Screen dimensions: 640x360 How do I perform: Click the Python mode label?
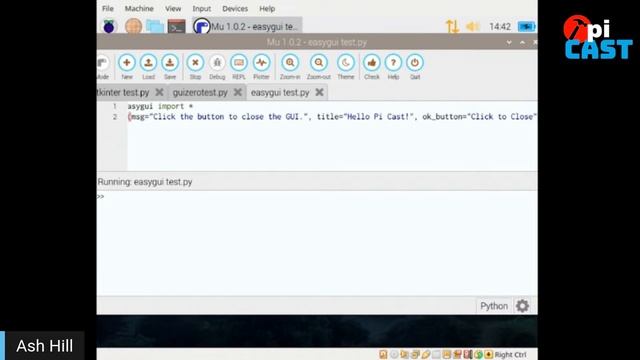(x=494, y=306)
